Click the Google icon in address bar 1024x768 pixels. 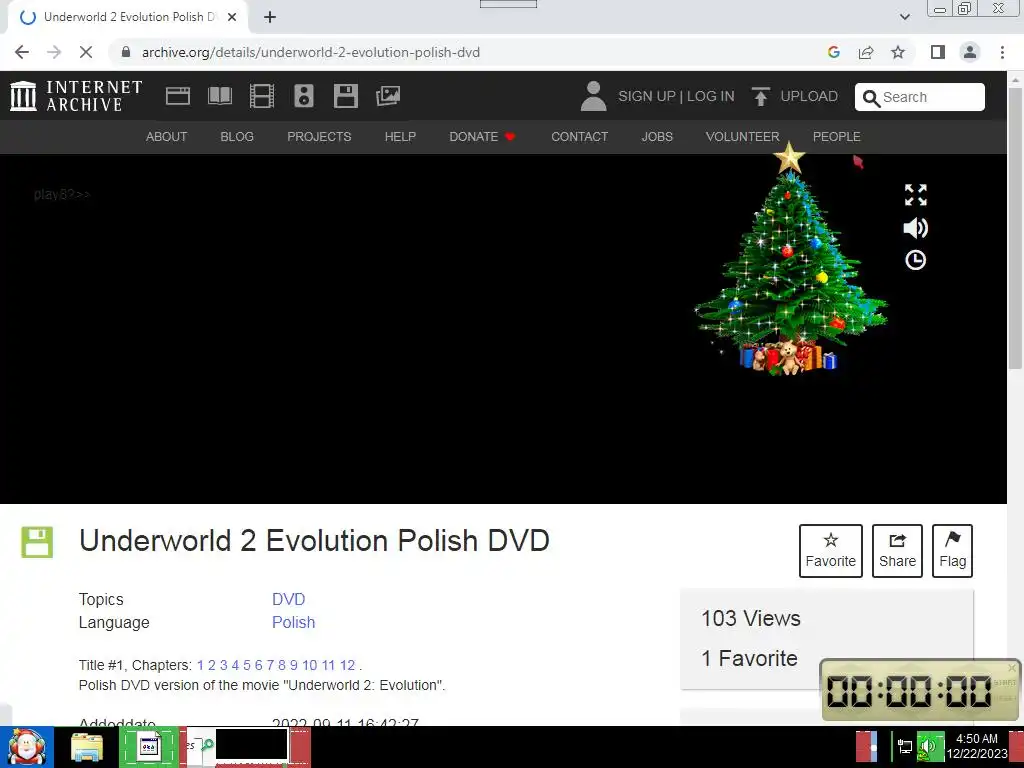point(833,52)
